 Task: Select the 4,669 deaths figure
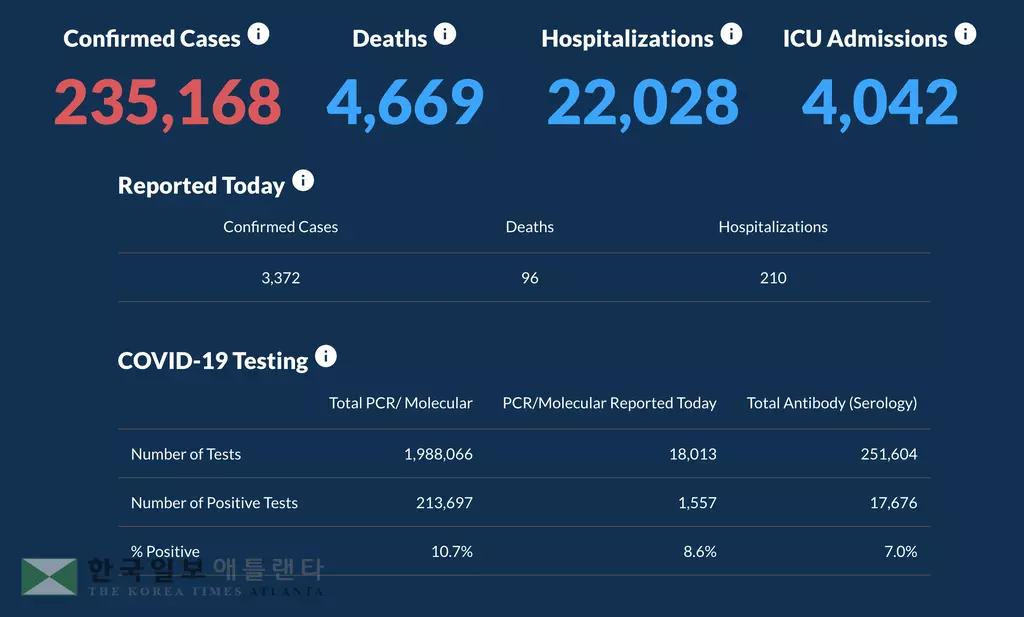point(405,102)
